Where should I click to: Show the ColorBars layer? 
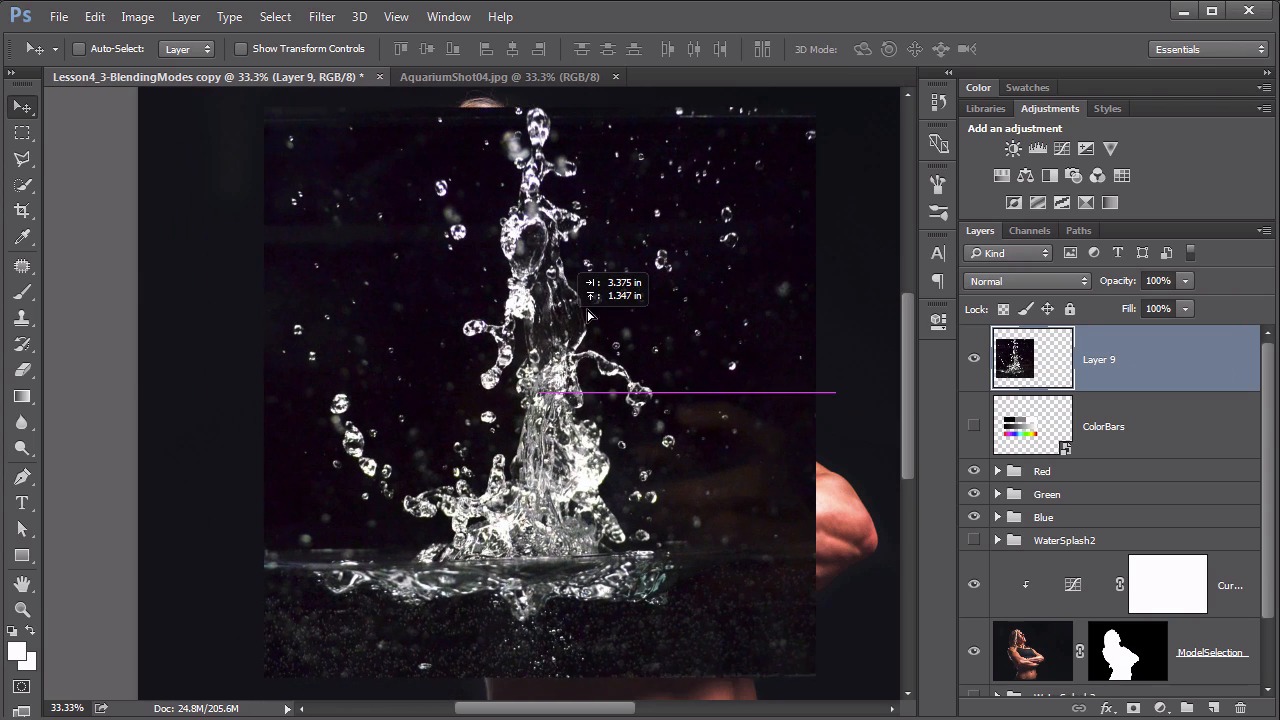point(974,426)
